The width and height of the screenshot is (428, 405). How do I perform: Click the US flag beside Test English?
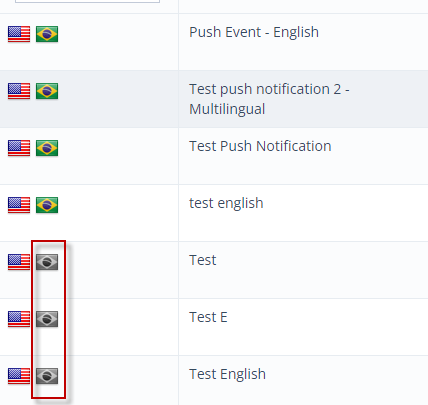click(x=19, y=376)
